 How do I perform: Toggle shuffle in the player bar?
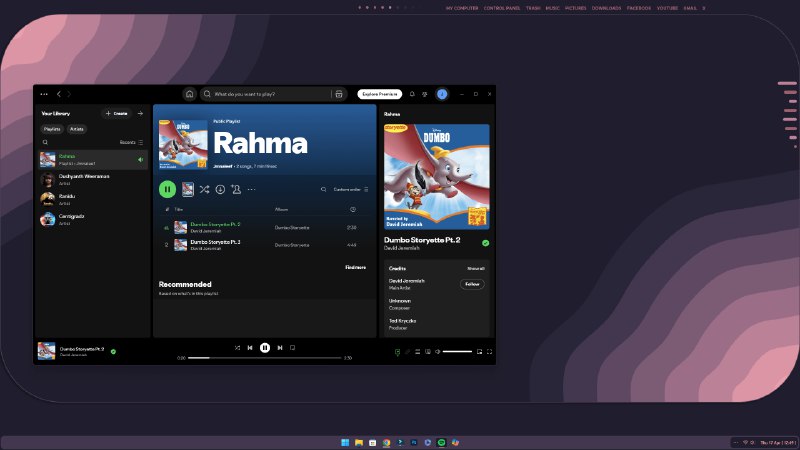point(237,347)
